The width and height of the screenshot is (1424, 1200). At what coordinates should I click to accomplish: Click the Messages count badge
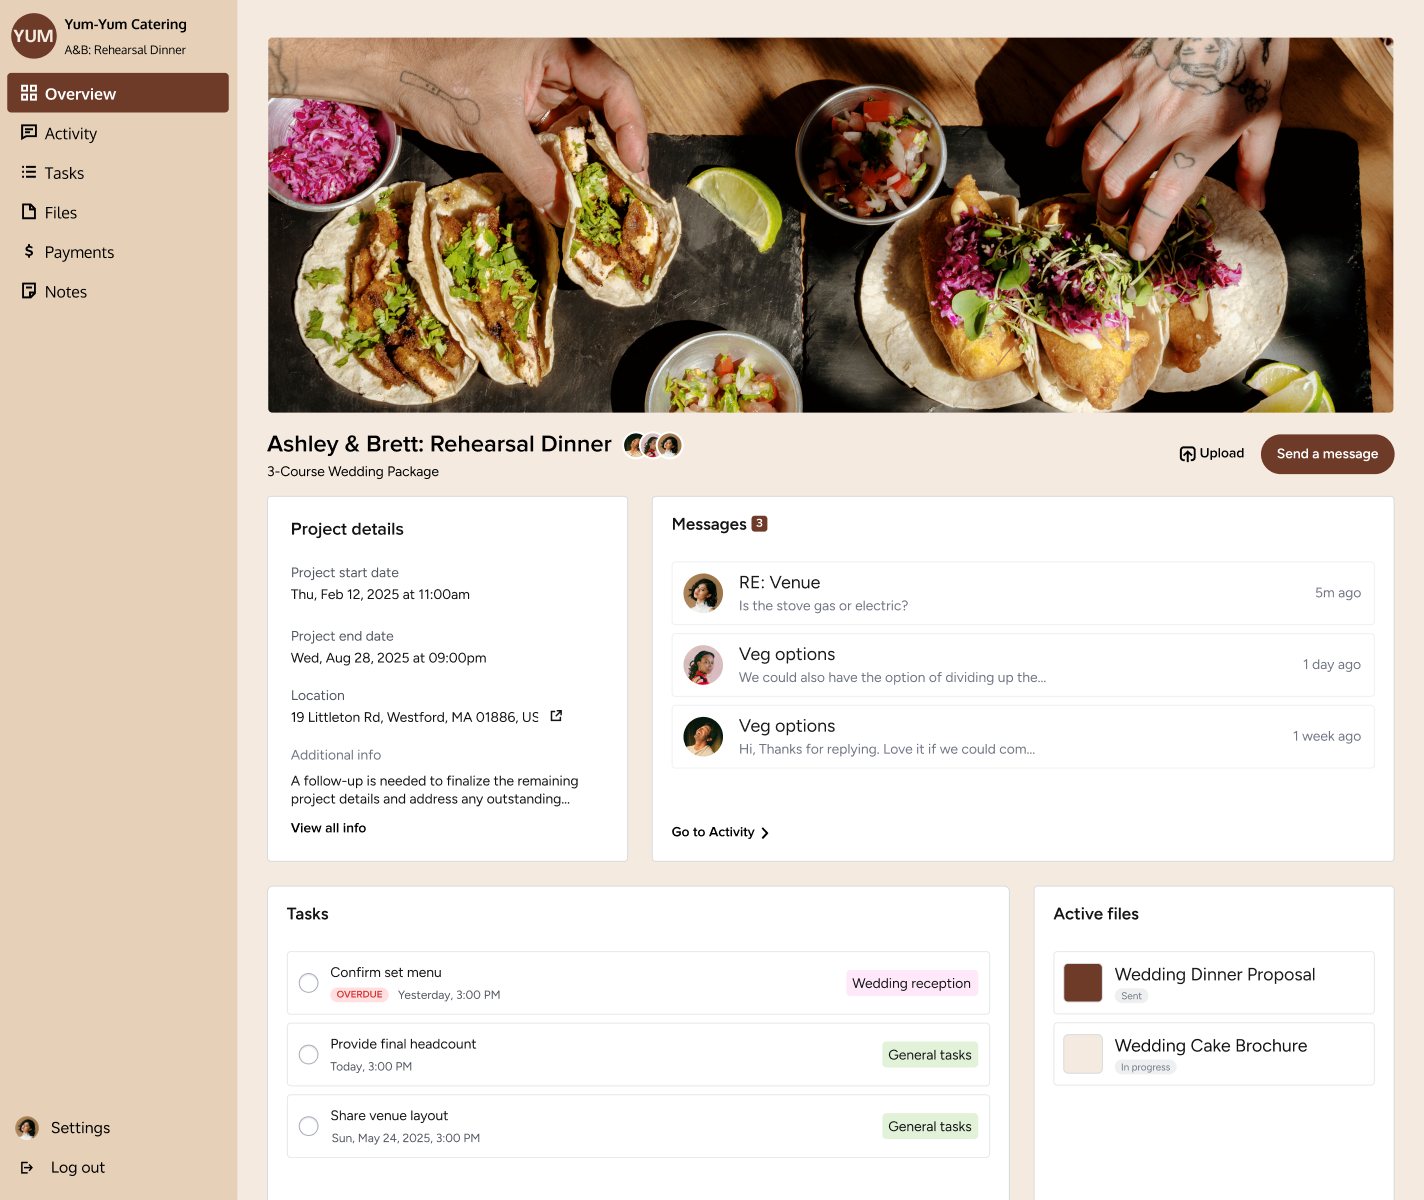(759, 524)
